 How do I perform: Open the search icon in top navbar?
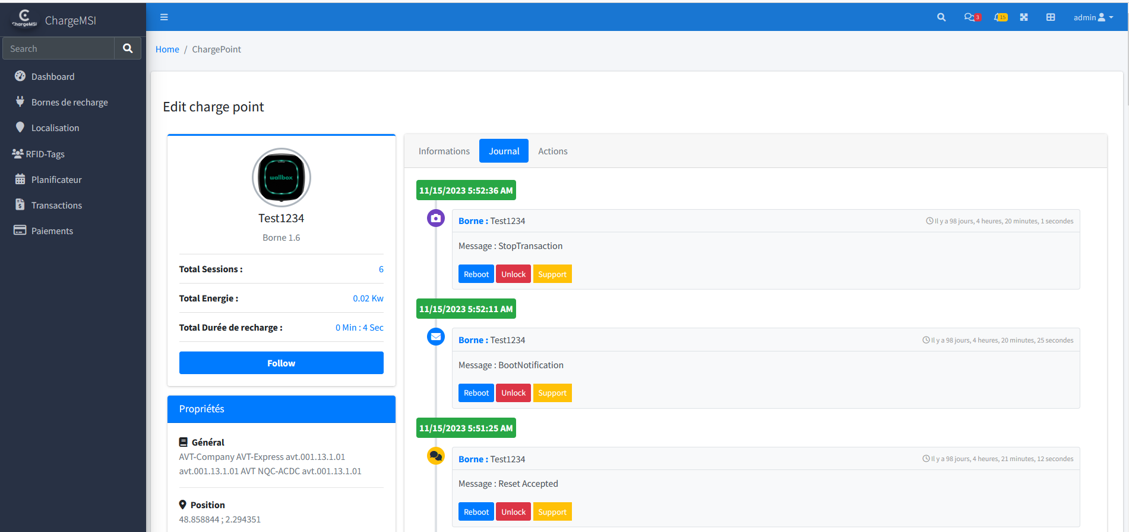(x=941, y=17)
